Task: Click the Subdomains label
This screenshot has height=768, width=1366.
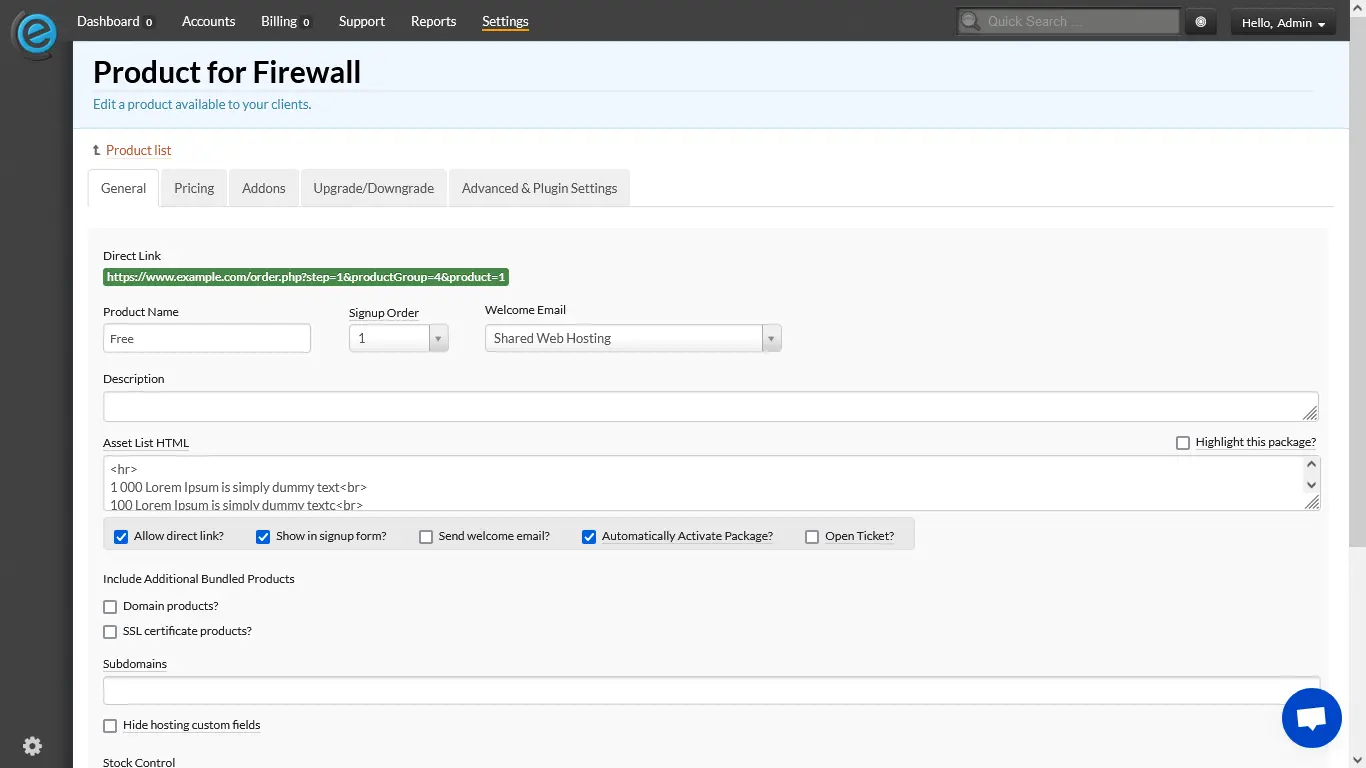Action: 135,664
